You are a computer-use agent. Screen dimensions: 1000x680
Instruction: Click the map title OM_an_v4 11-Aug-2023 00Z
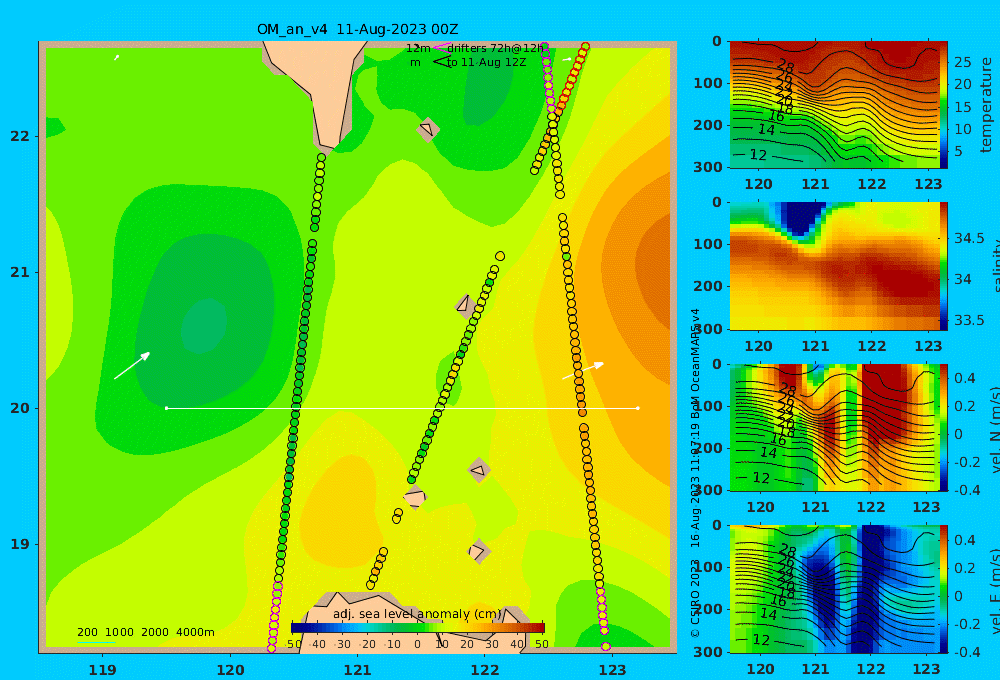click(x=357, y=29)
